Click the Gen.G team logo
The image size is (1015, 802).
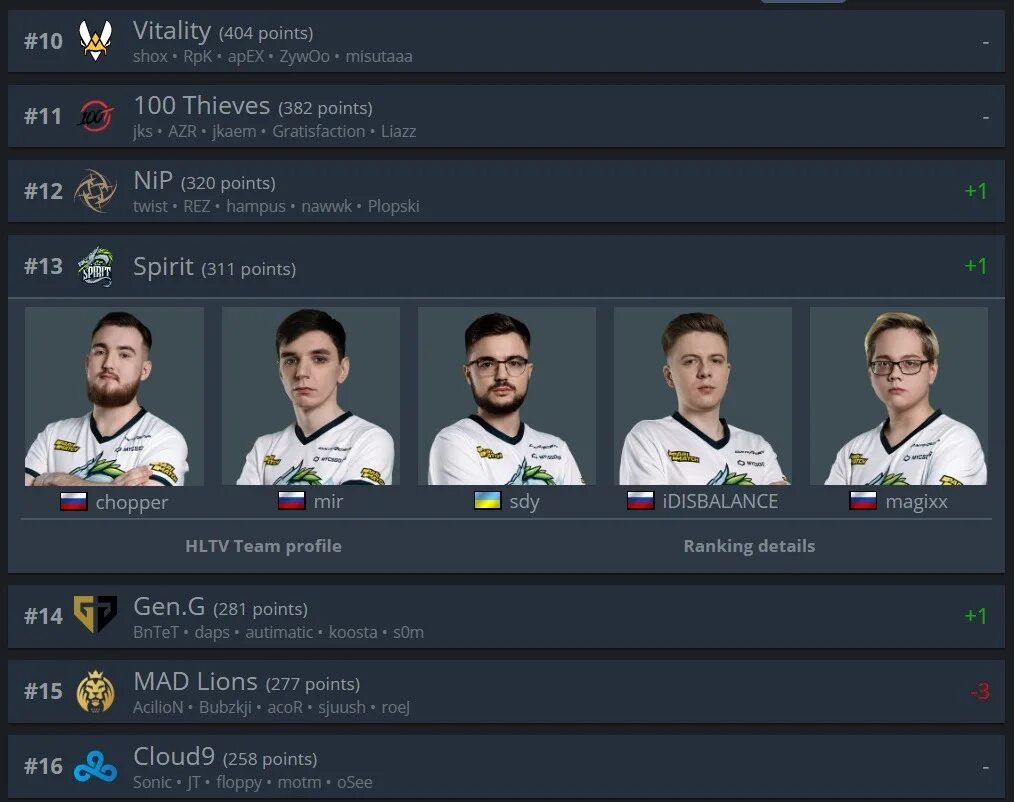95,614
